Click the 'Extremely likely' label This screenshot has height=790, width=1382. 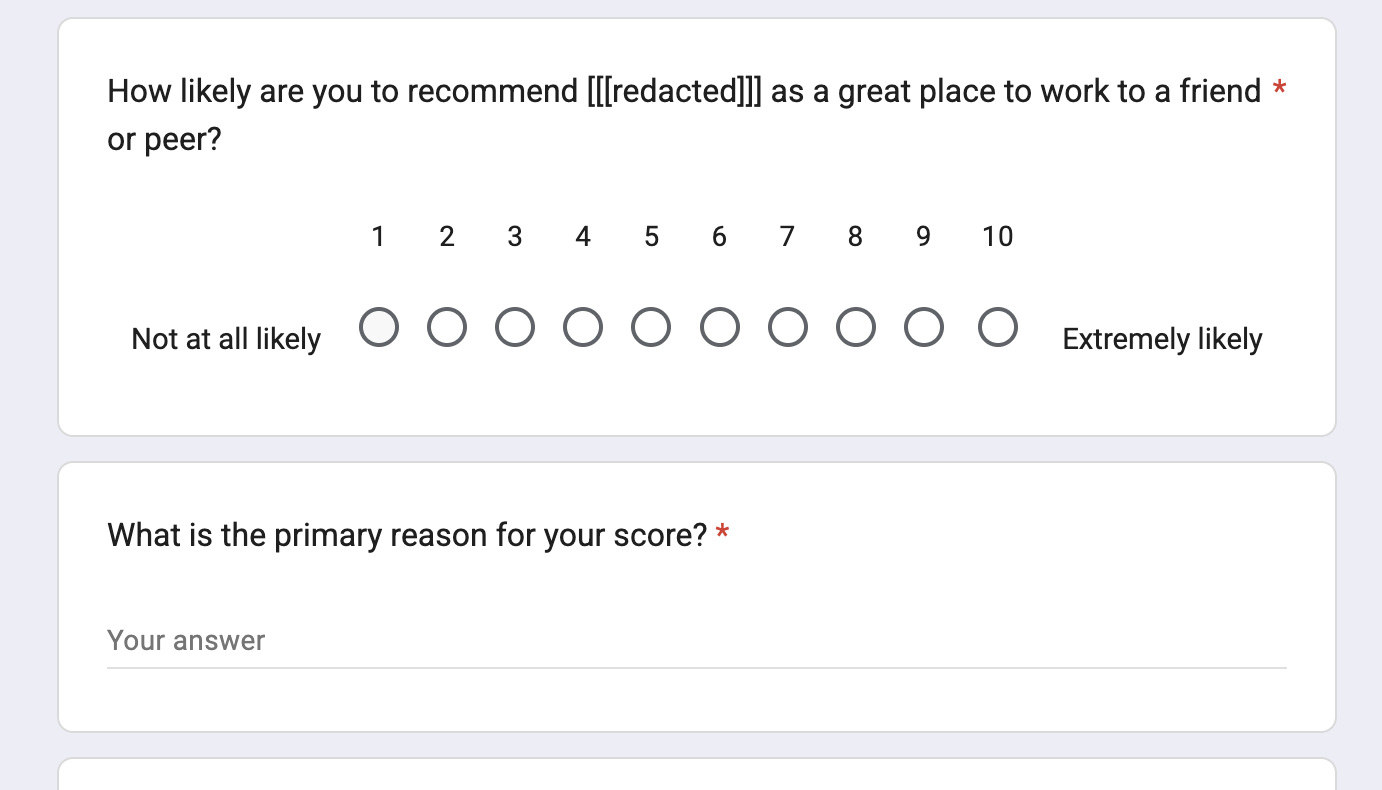[x=1162, y=339]
